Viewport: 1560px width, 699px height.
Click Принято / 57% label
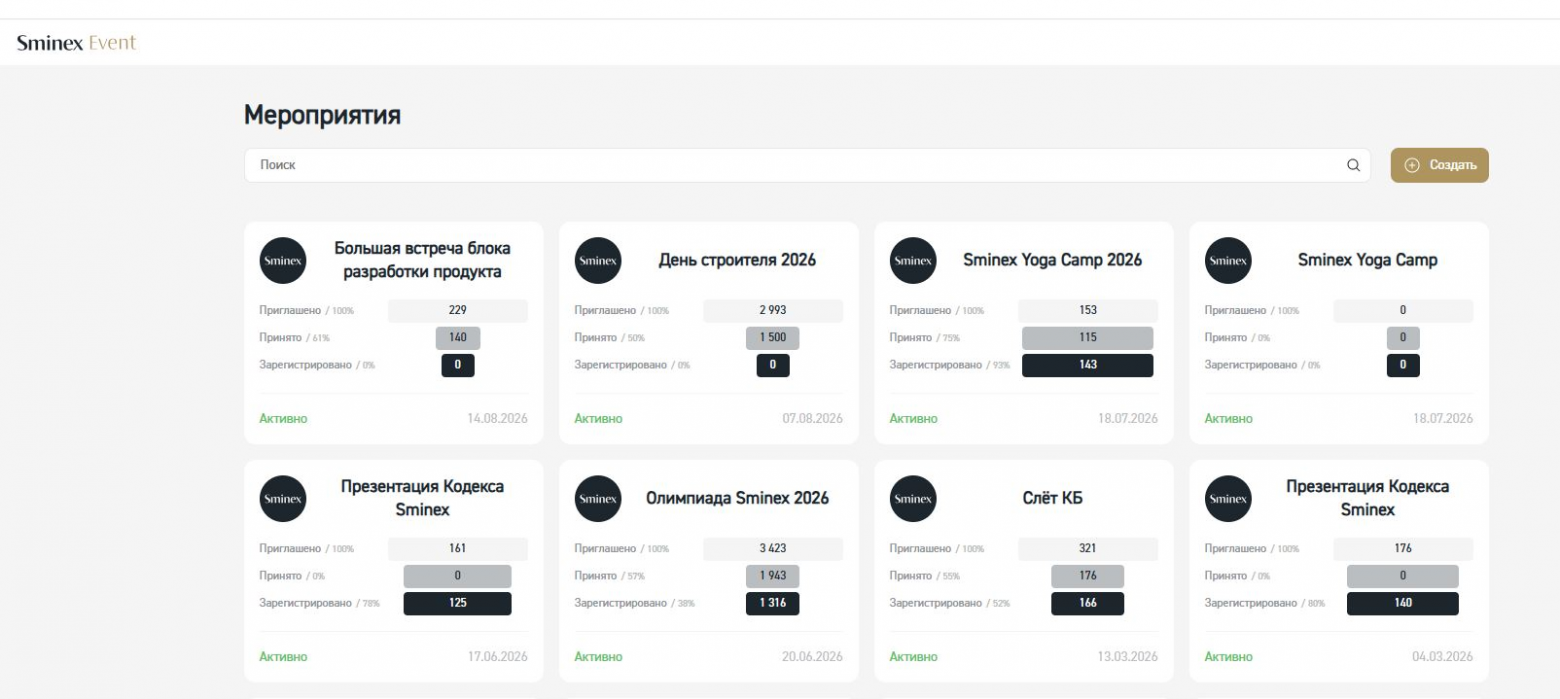click(x=610, y=576)
